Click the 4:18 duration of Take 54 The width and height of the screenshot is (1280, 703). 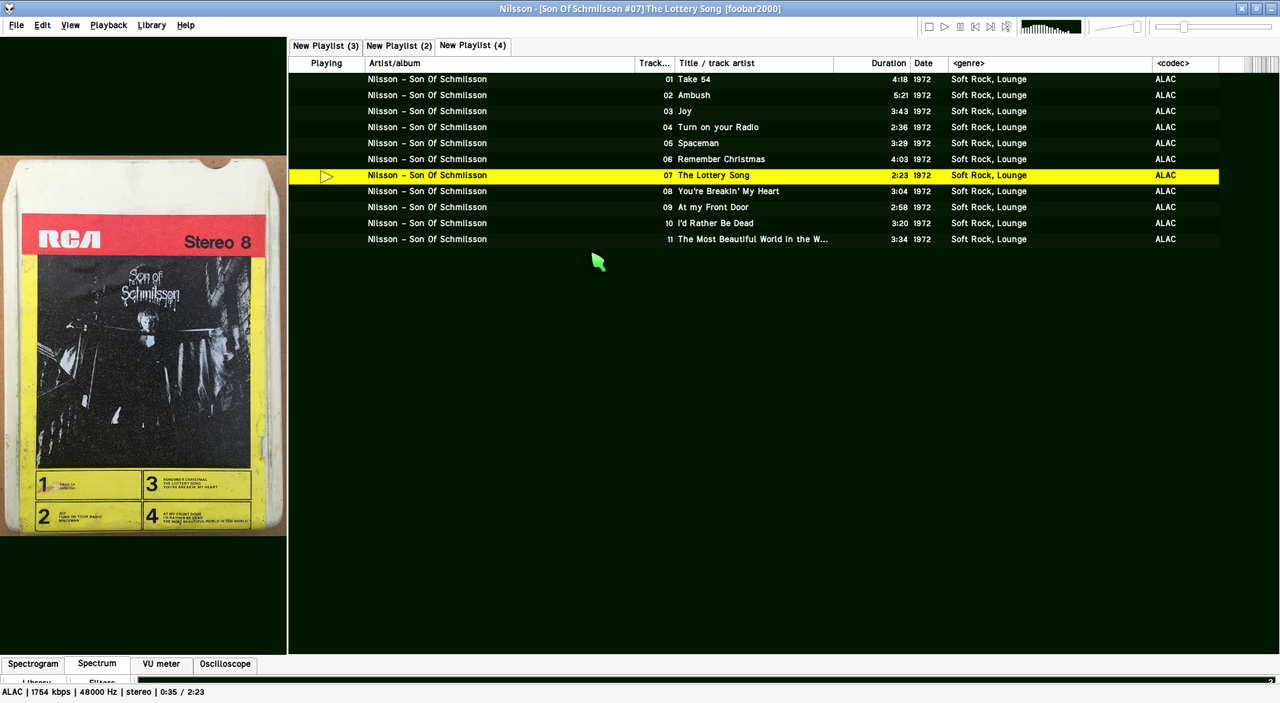[x=900, y=80]
